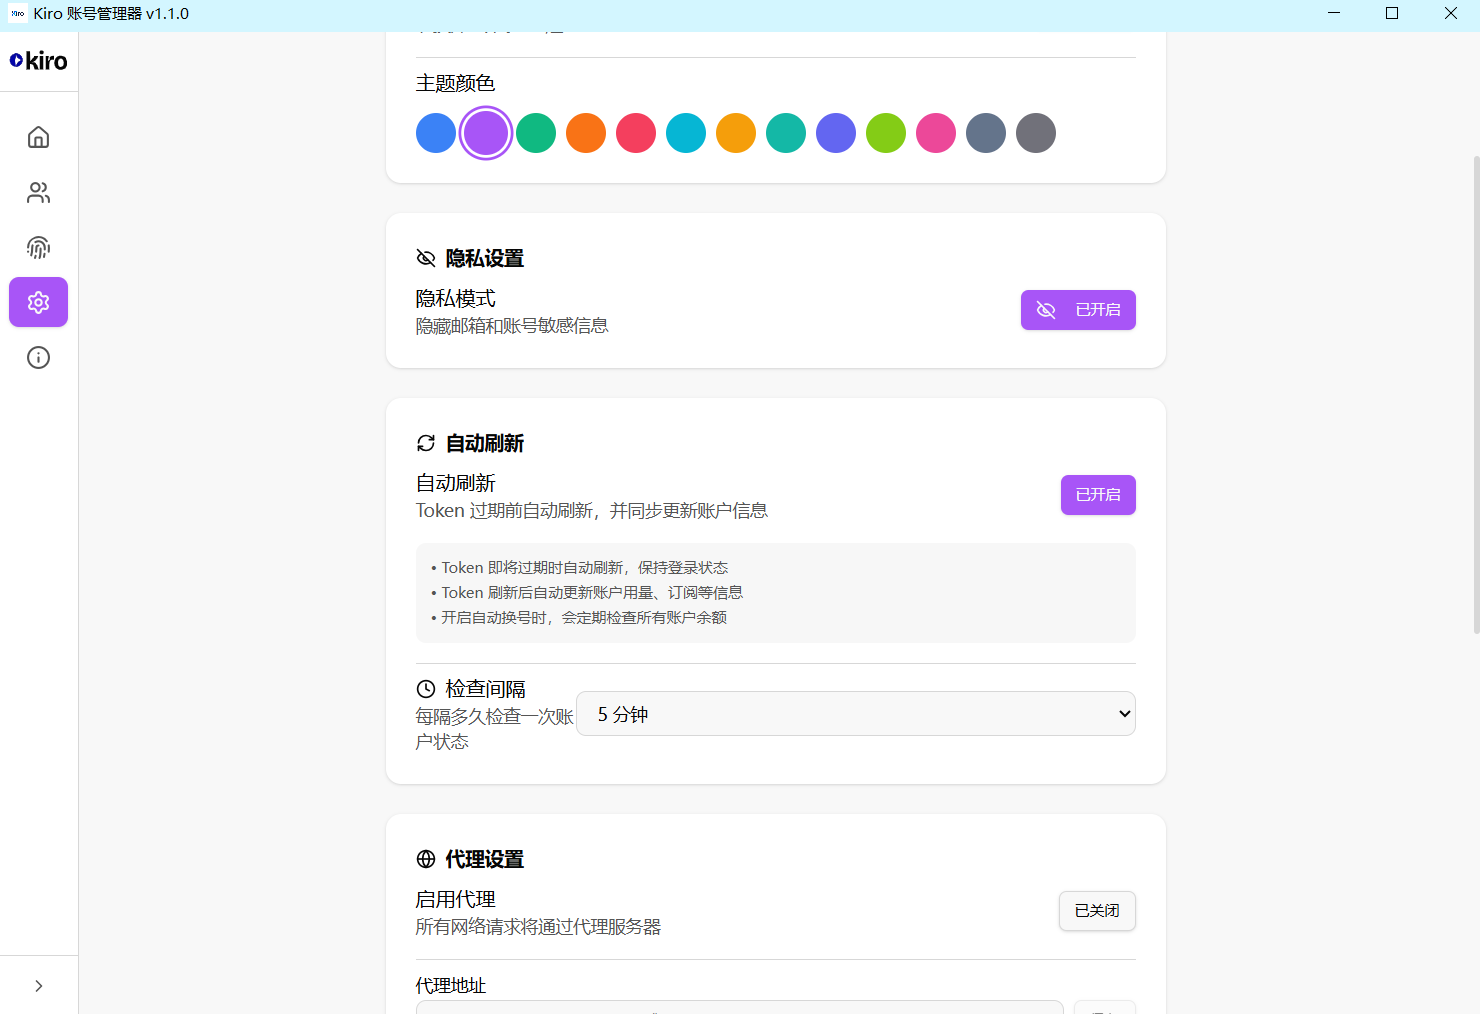The width and height of the screenshot is (1480, 1014).
Task: Pick the blue theme color swatch
Action: (436, 133)
